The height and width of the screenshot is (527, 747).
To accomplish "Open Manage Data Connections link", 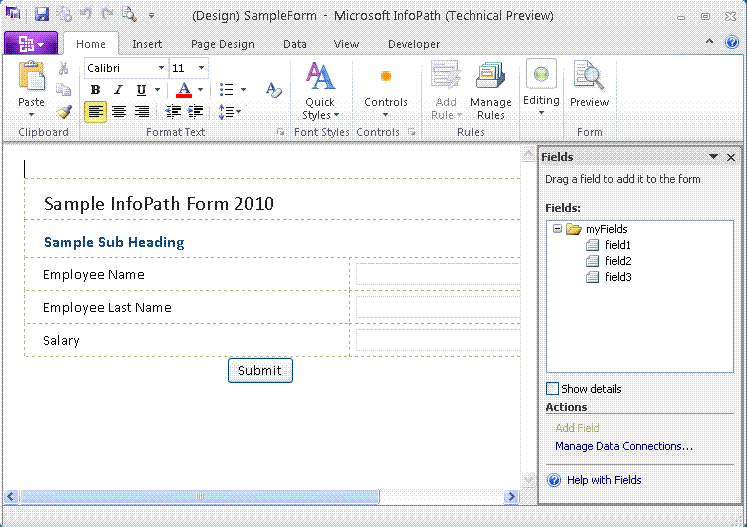I will (x=624, y=446).
